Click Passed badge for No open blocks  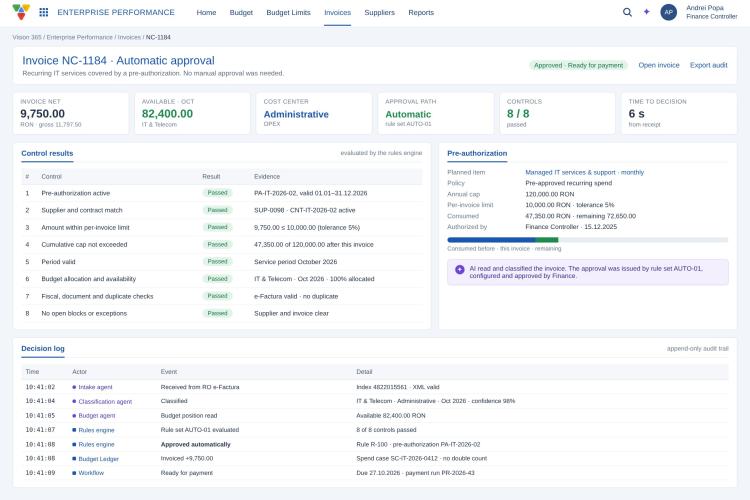(217, 313)
